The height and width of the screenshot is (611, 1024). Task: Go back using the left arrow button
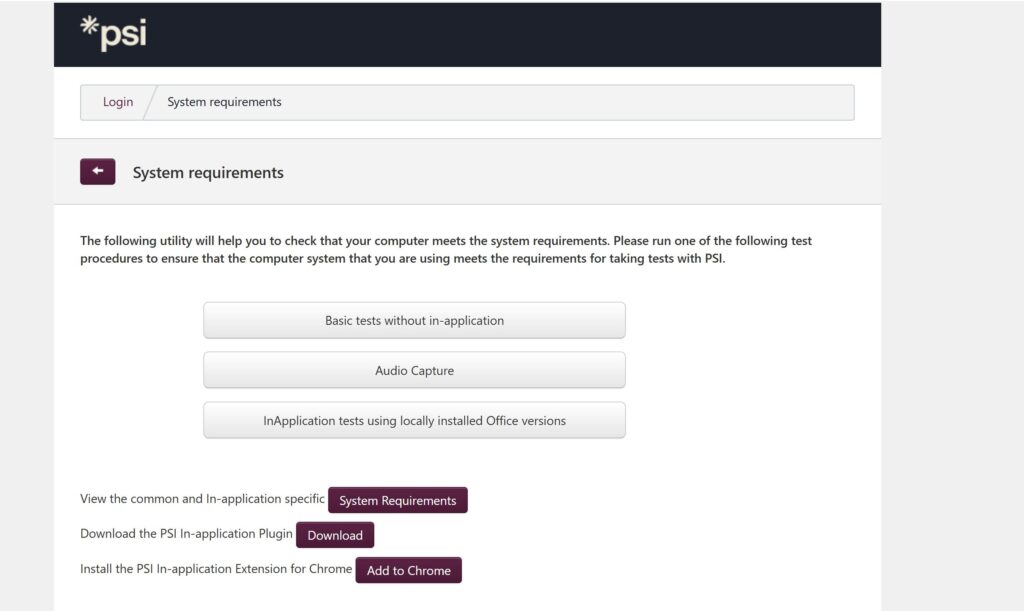pyautogui.click(x=98, y=172)
